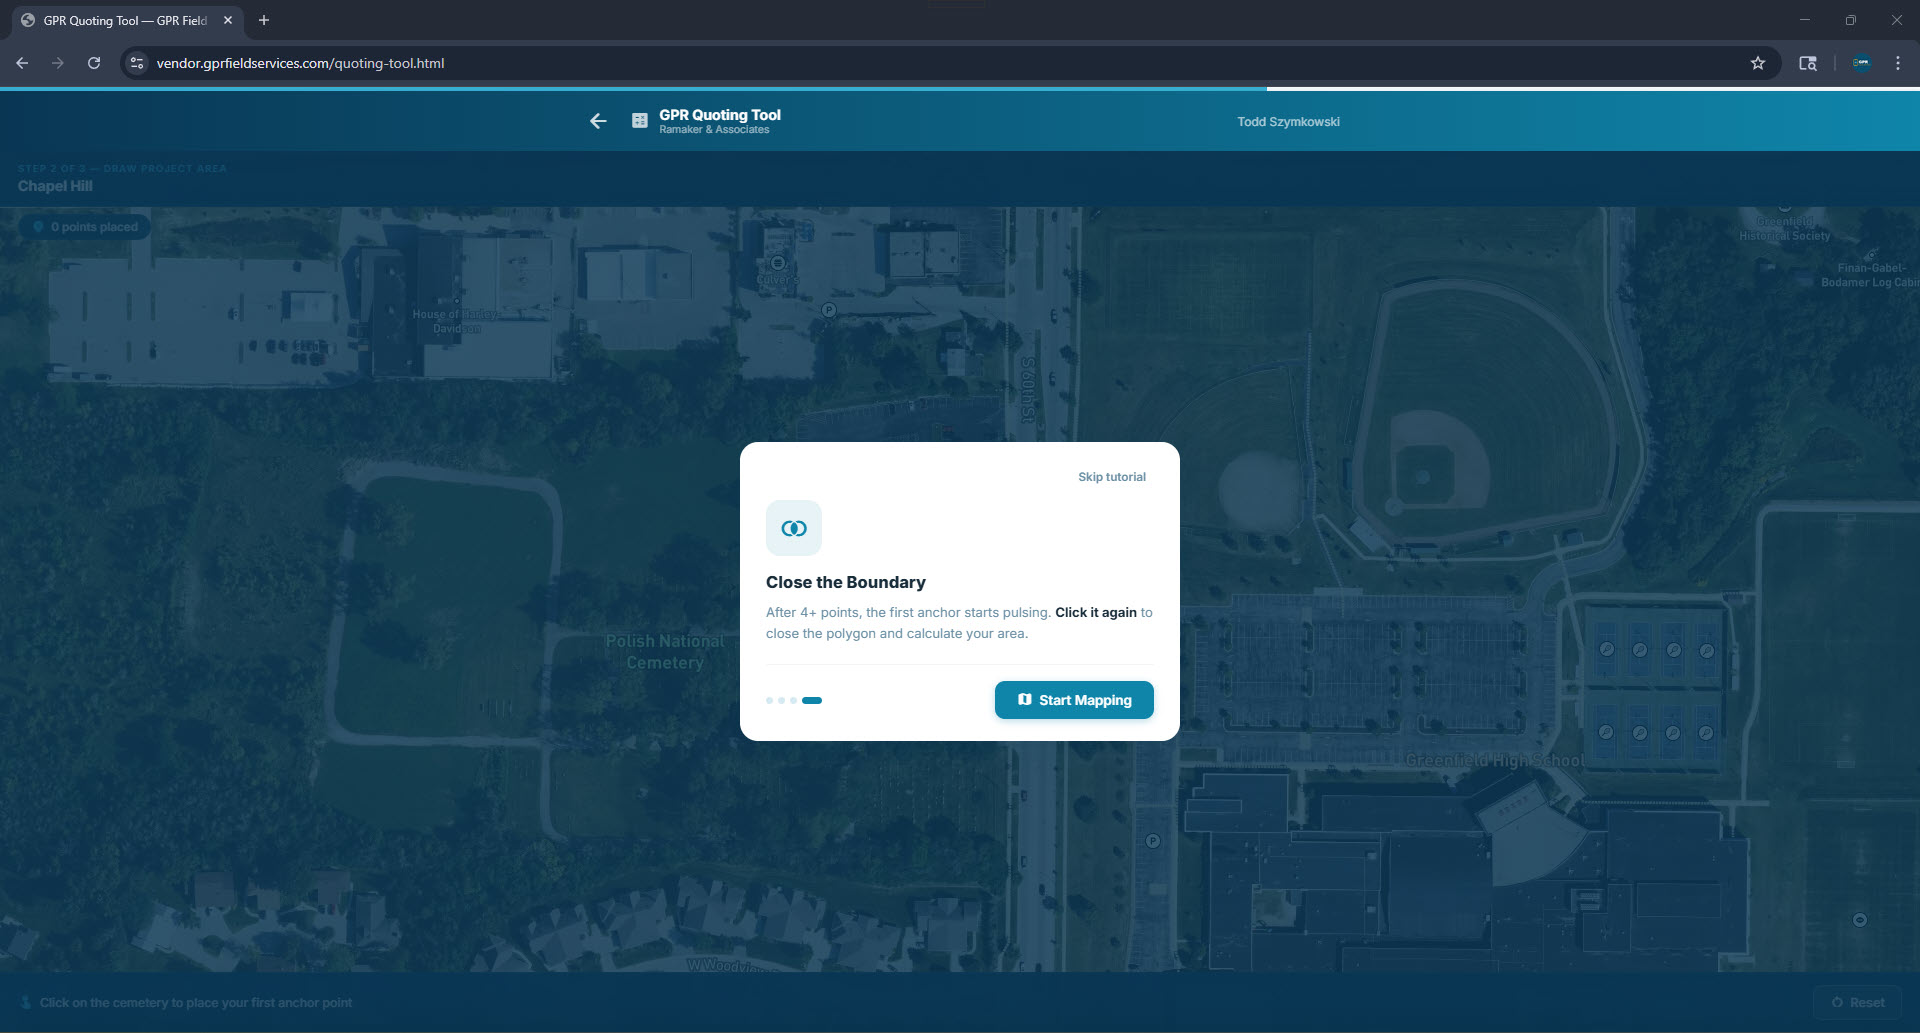Select the active fourth tutorial pagination dot
This screenshot has width=1920, height=1033.
(812, 701)
